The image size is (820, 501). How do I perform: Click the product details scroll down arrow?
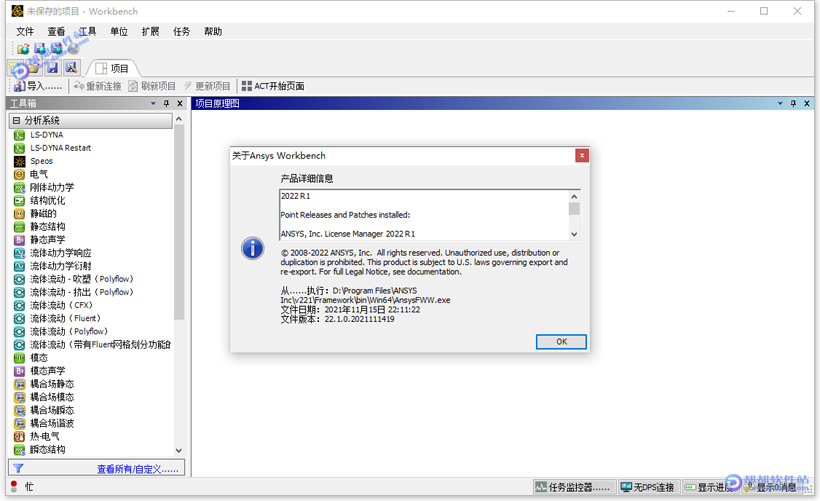pyautogui.click(x=574, y=234)
